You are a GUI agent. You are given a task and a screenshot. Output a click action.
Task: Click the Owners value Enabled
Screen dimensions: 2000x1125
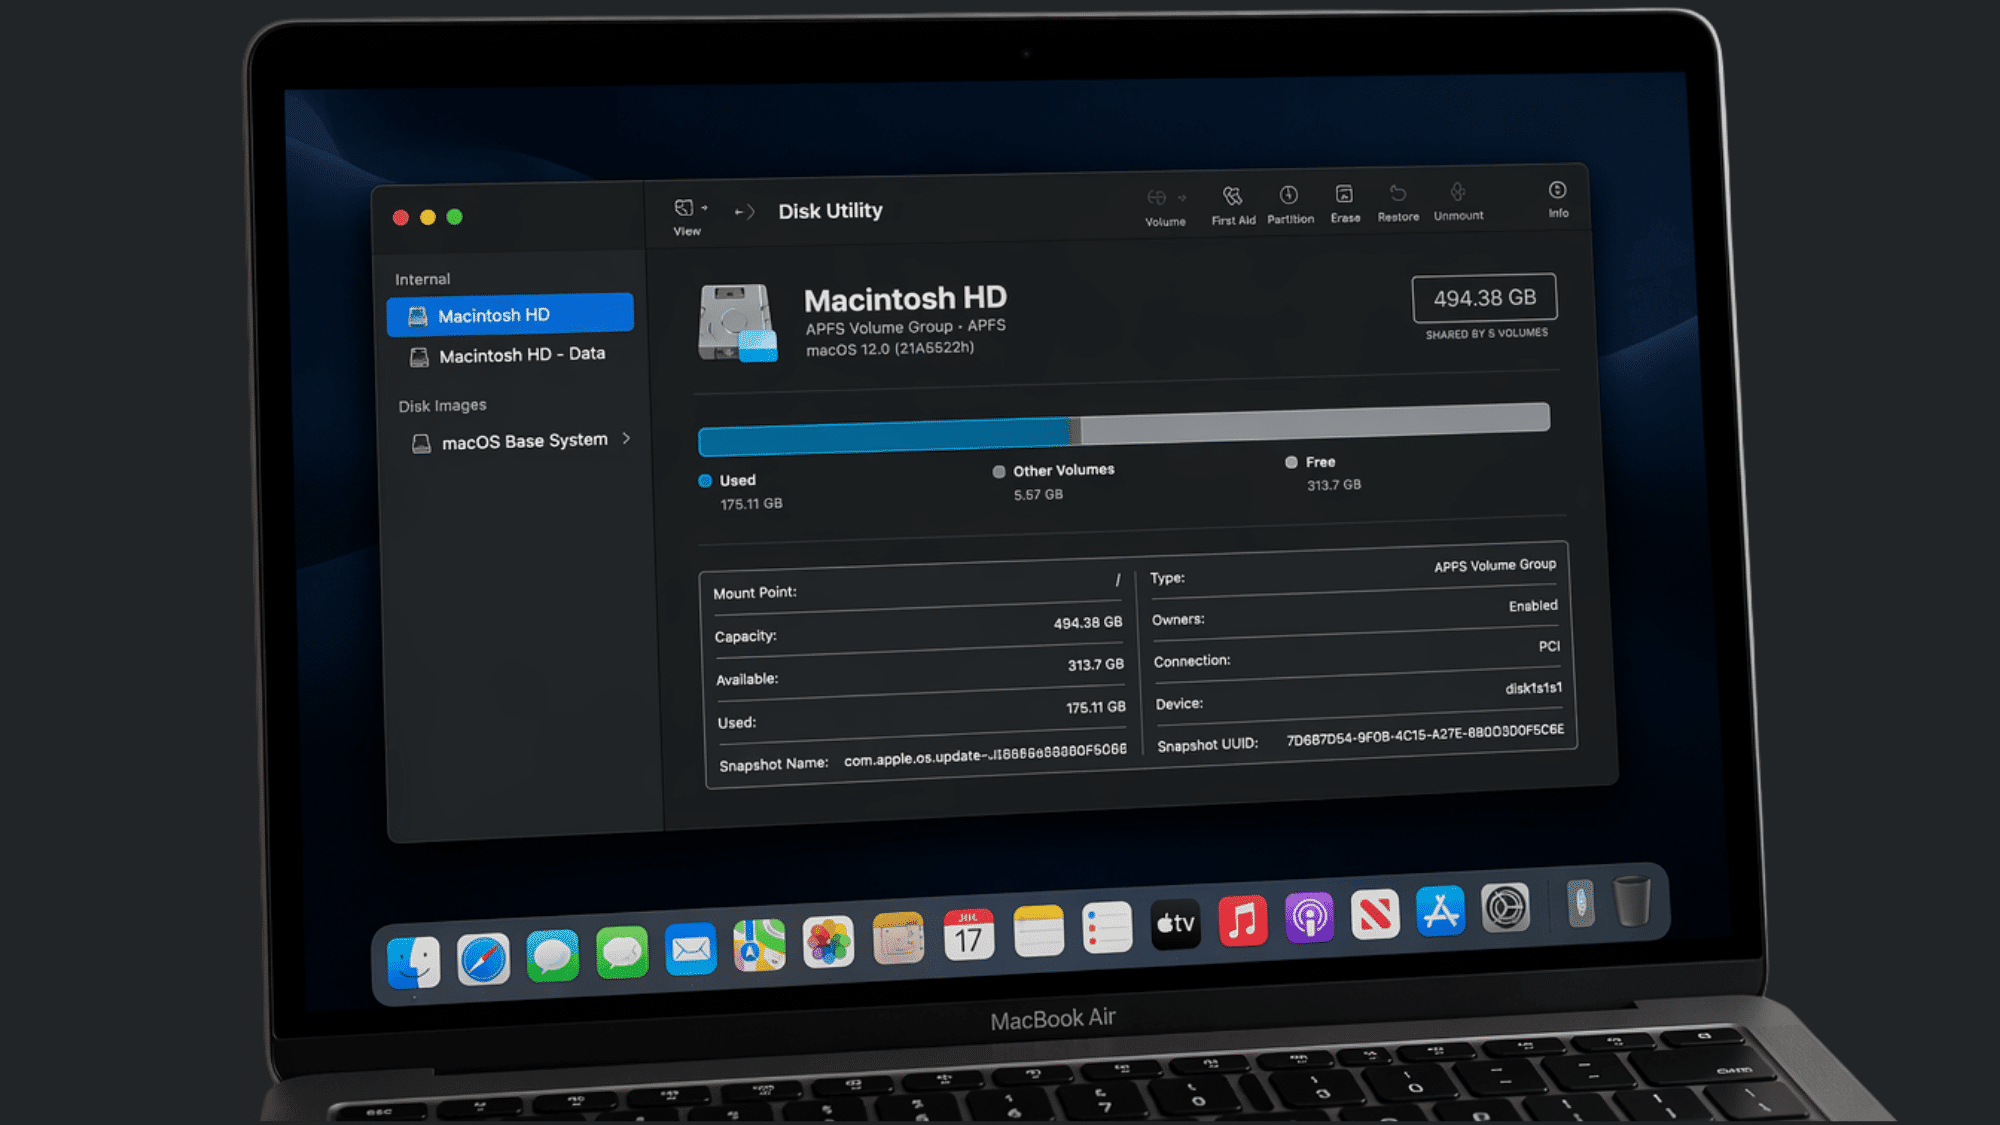[1533, 606]
